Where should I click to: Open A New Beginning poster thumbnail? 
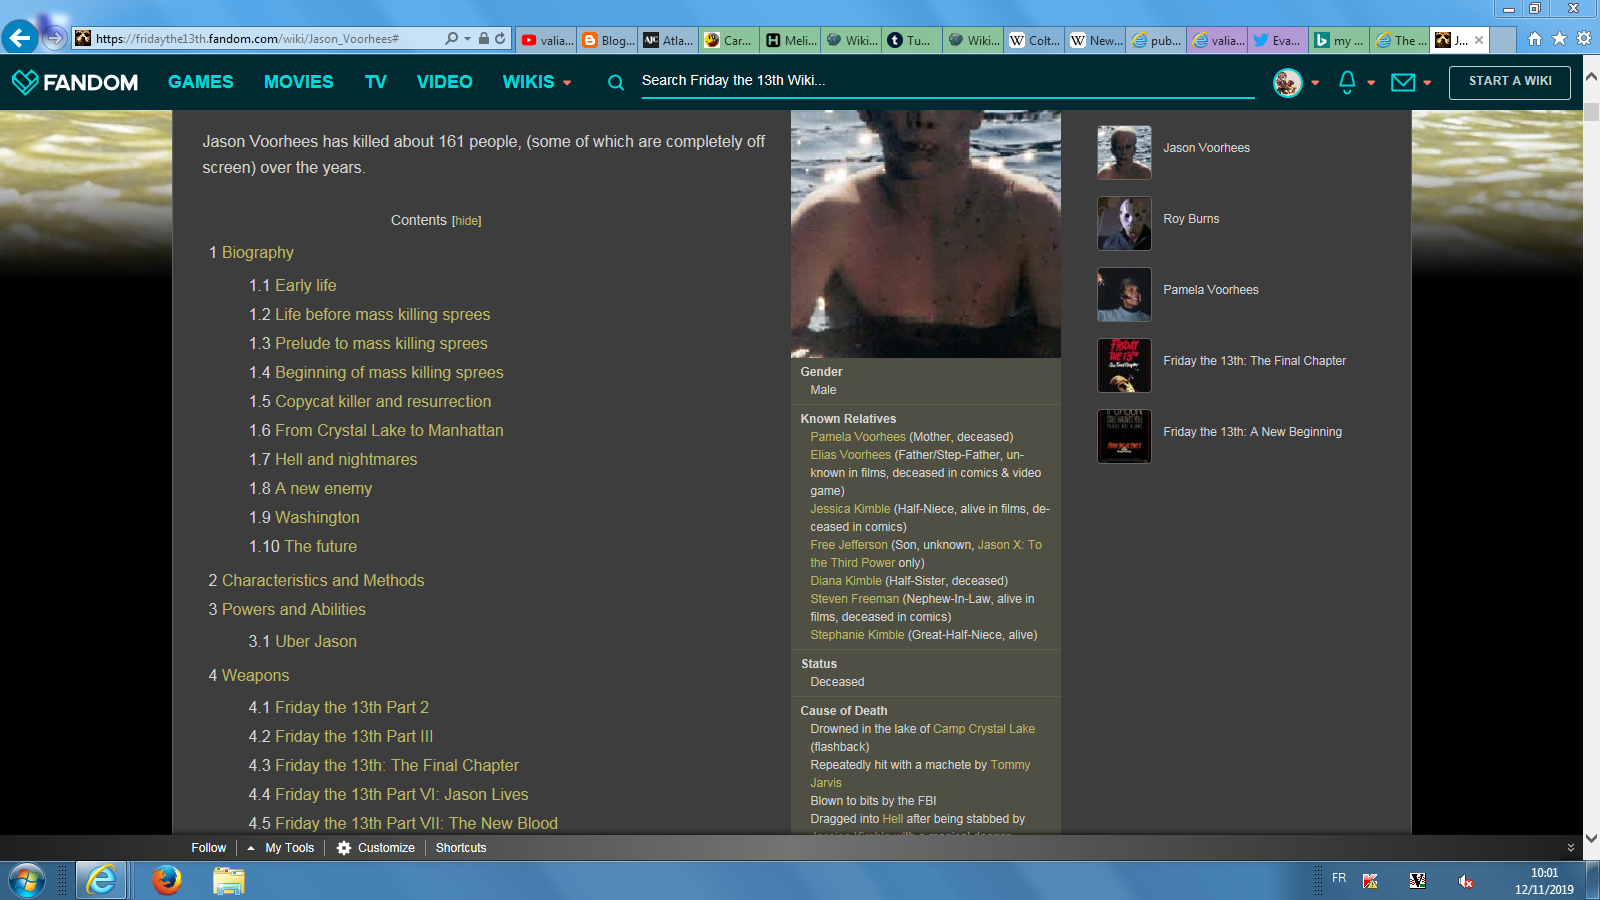[1124, 436]
